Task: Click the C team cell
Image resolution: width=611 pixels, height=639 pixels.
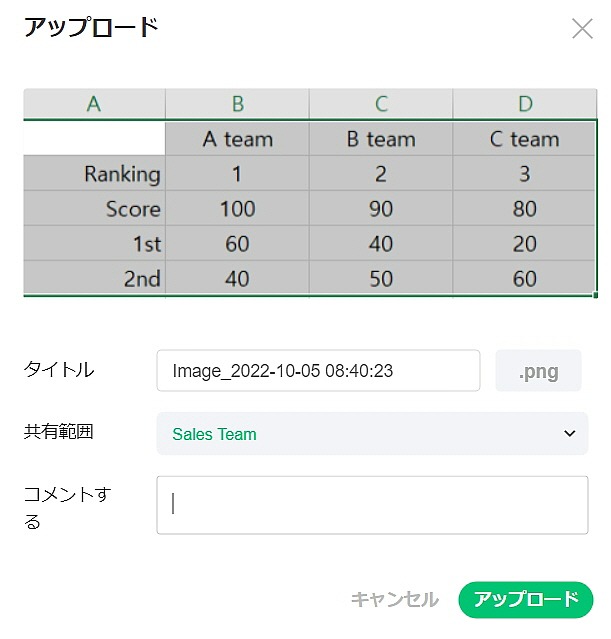Action: click(525, 139)
